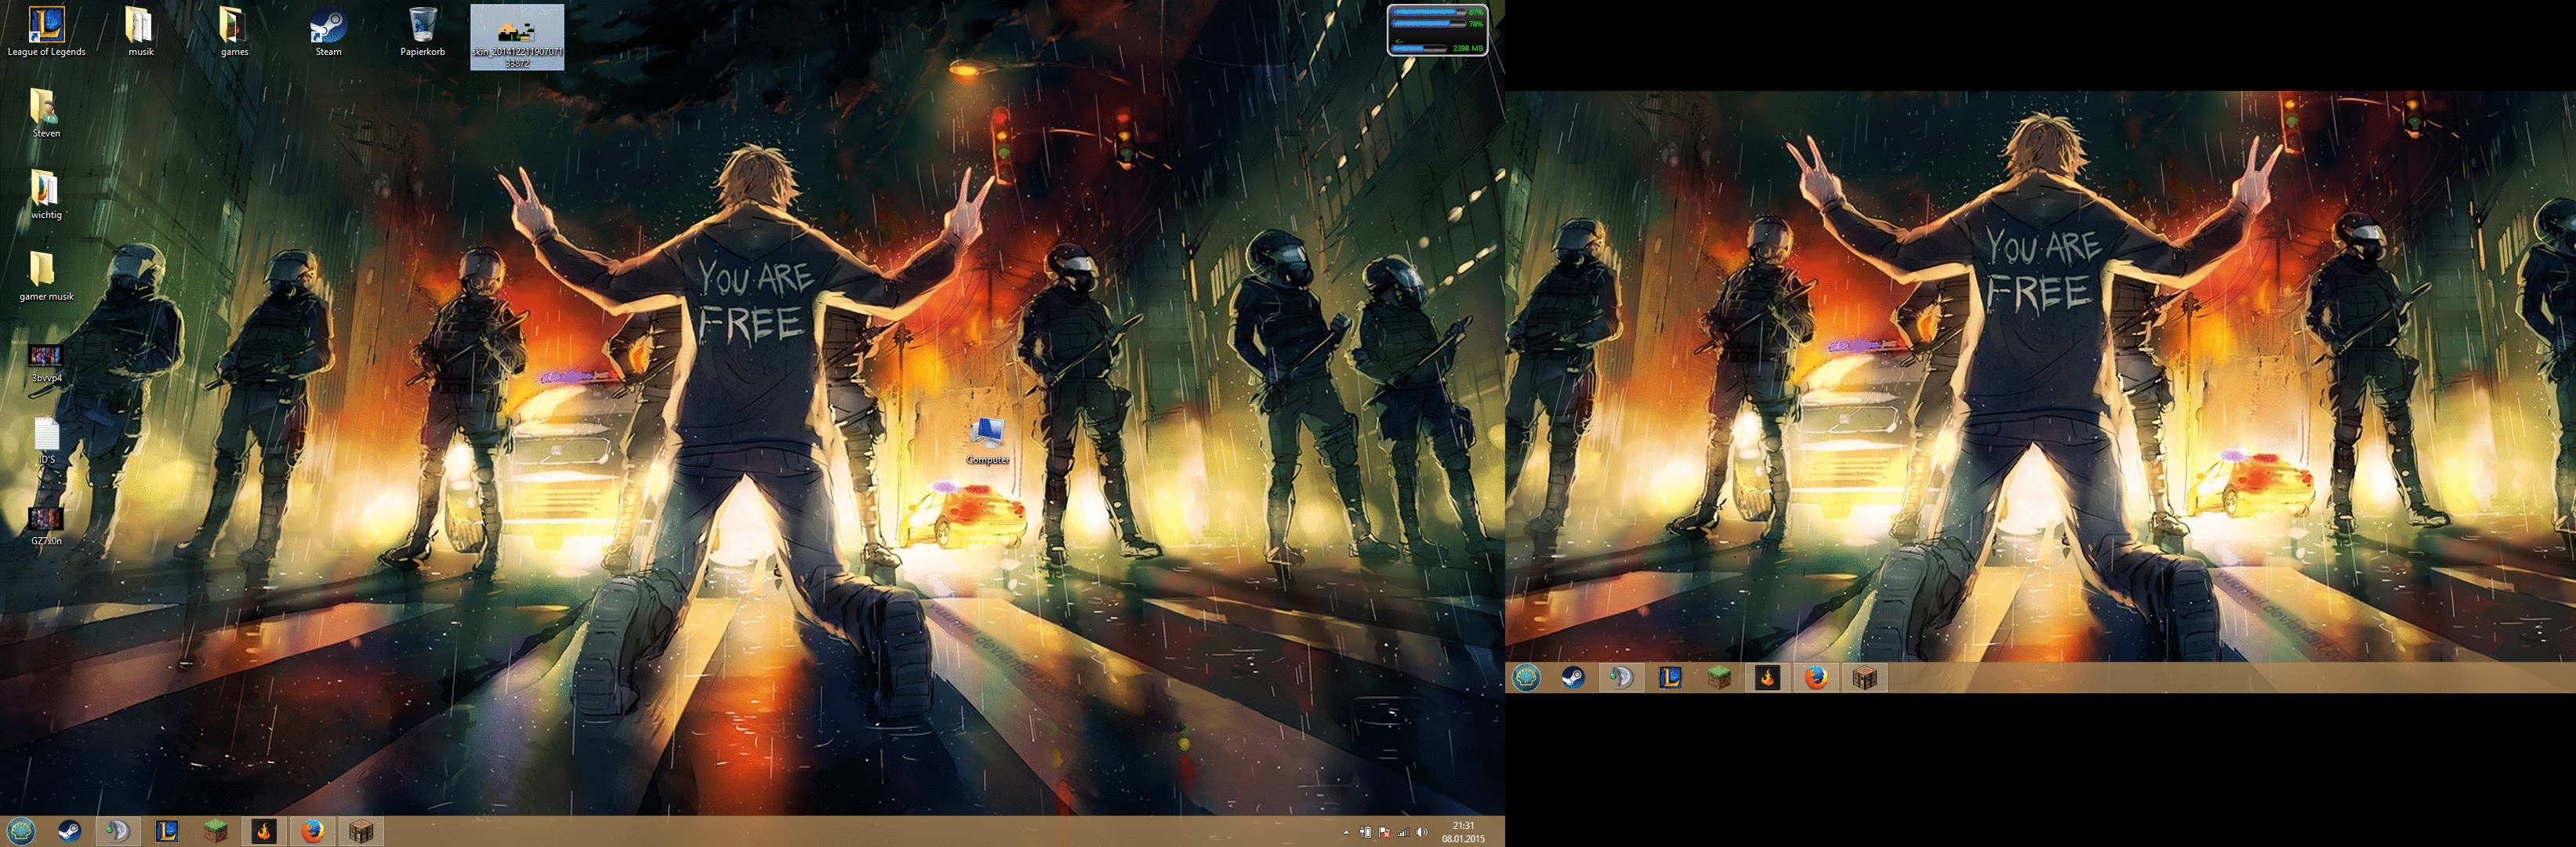Open the Steven user folder icon
Screen dimensions: 2576x847
pos(46,112)
